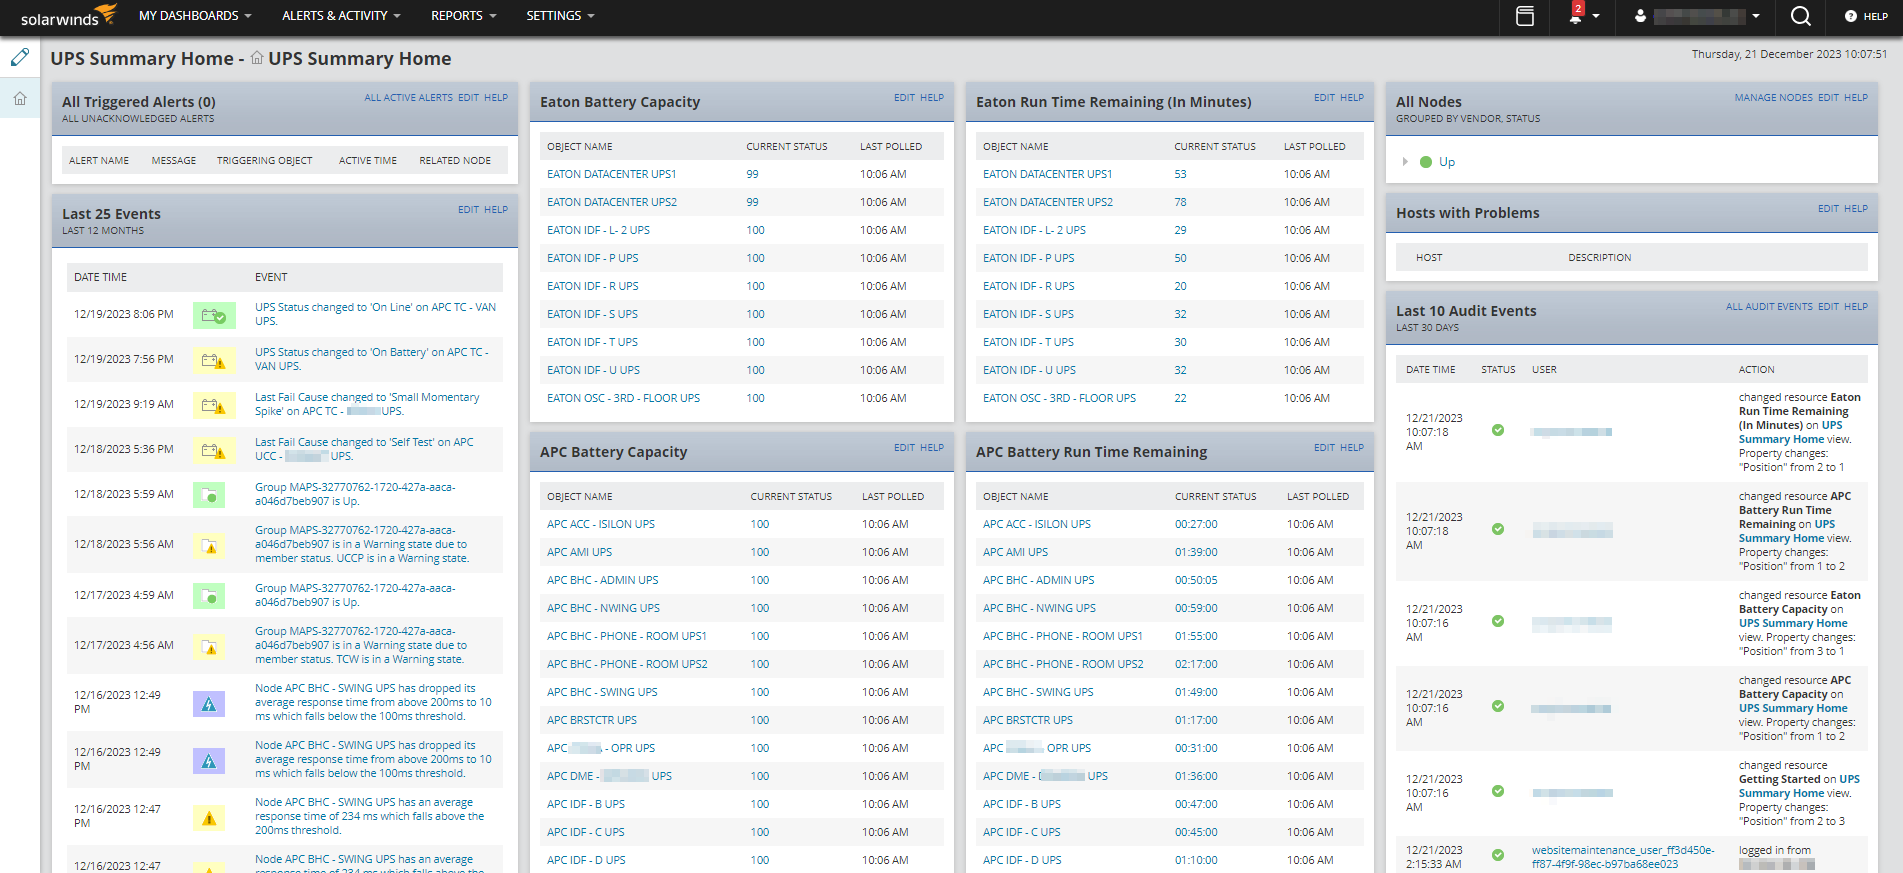Image resolution: width=1903 pixels, height=873 pixels.
Task: Click the Current Status header in Eaton Run Time
Action: [1214, 147]
